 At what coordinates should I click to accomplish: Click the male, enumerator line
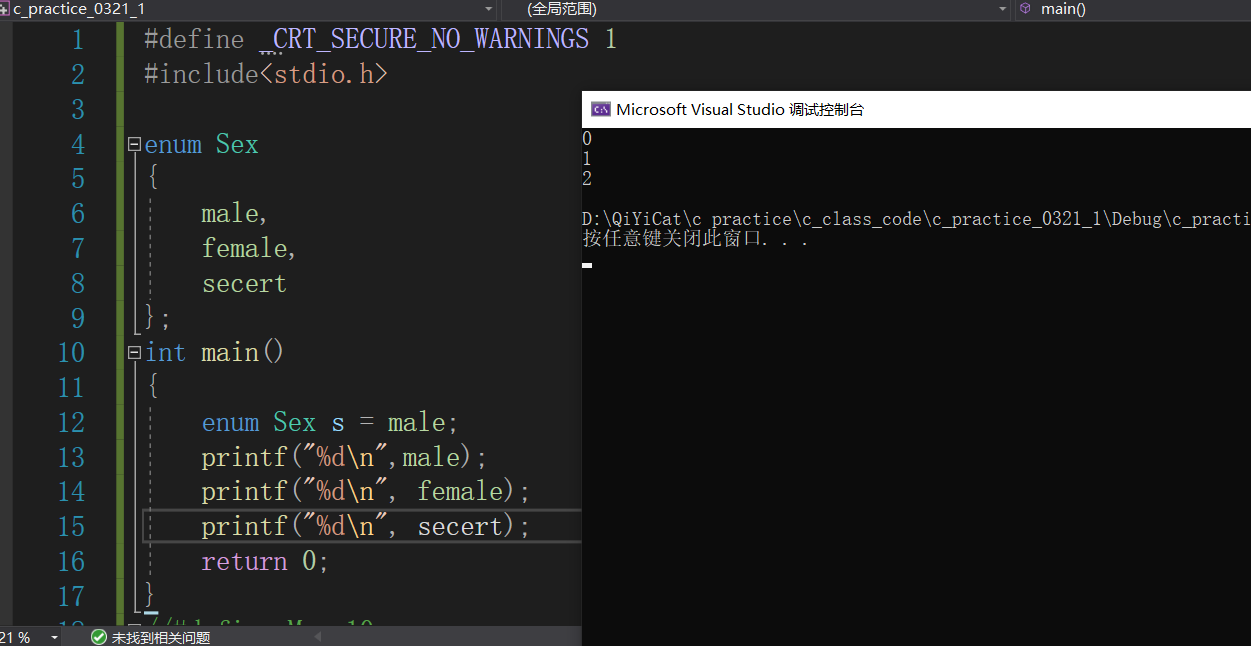pyautogui.click(x=235, y=214)
